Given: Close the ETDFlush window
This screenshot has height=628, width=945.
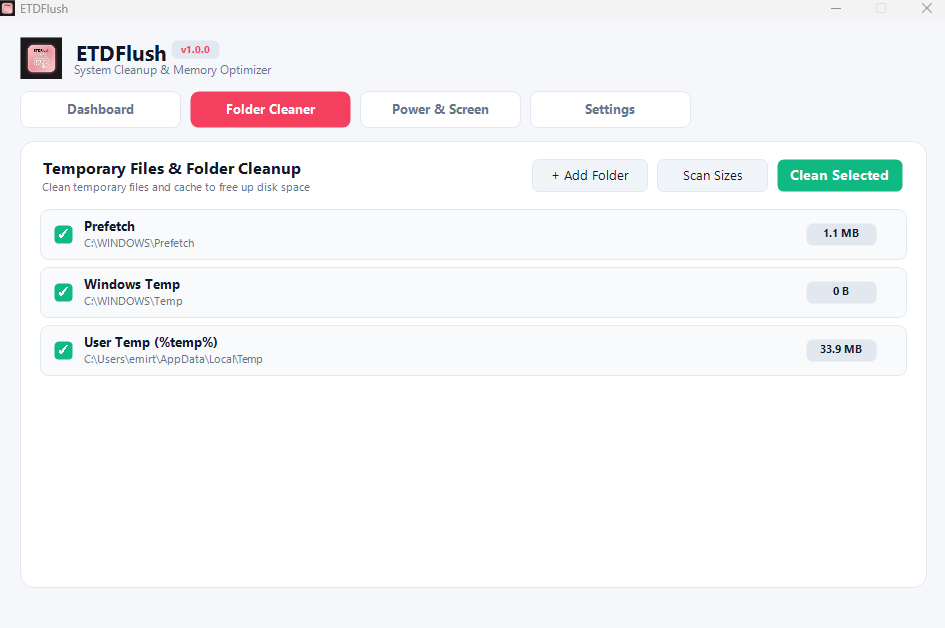Looking at the screenshot, I should [927, 8].
